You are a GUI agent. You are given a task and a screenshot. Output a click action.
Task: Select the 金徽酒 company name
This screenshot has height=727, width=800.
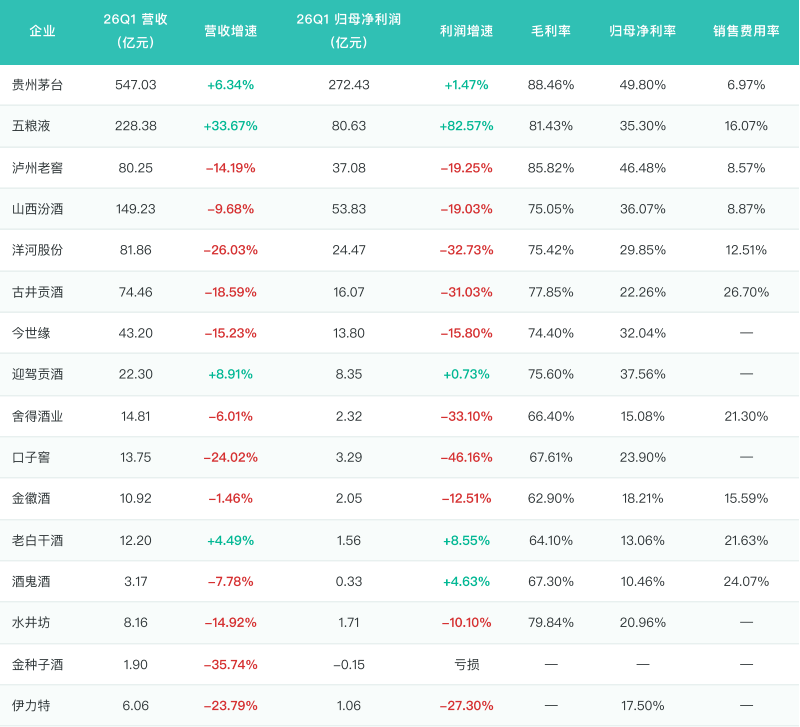coord(31,498)
